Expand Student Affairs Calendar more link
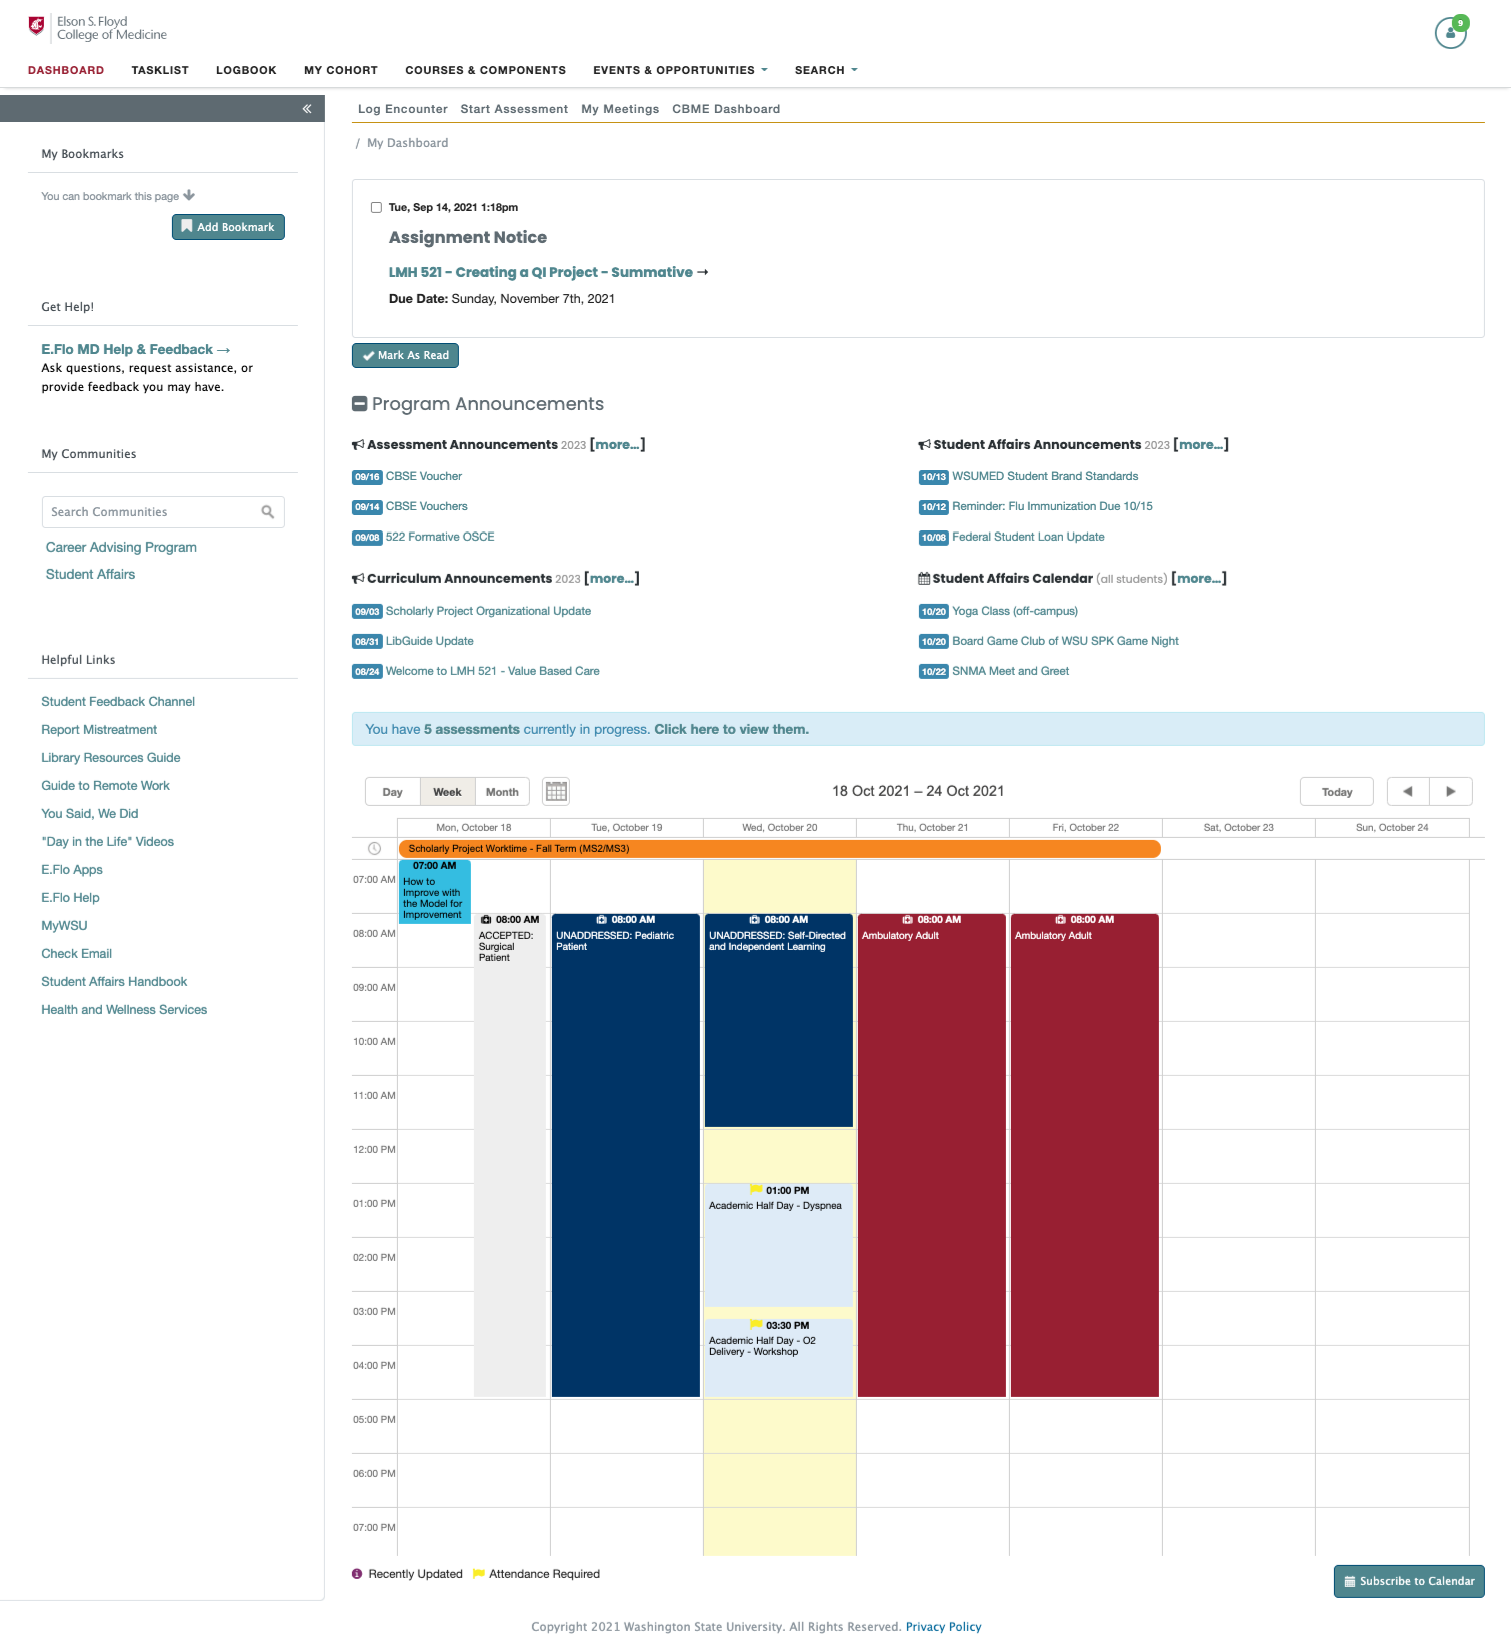This screenshot has height=1650, width=1511. tap(1199, 578)
